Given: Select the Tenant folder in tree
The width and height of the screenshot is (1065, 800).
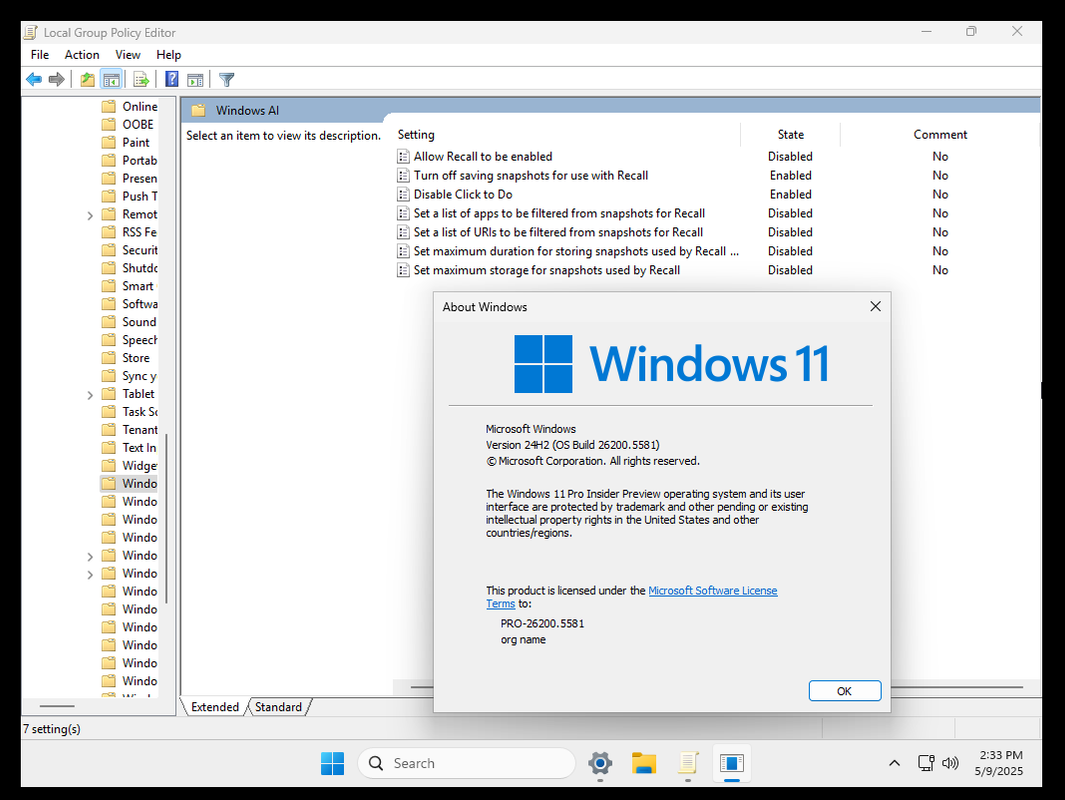Looking at the screenshot, I should pos(140,430).
